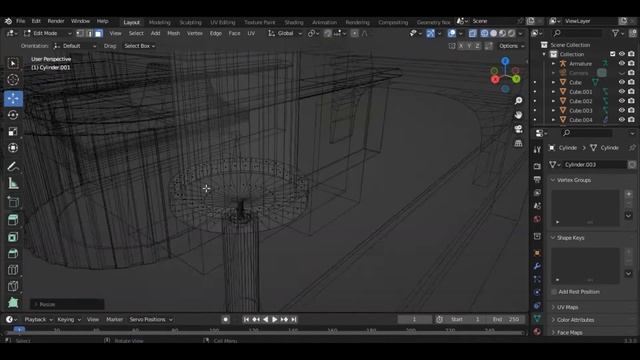Image resolution: width=640 pixels, height=360 pixels.
Task: Switch to the Modeling workspace tab
Action: (160, 22)
